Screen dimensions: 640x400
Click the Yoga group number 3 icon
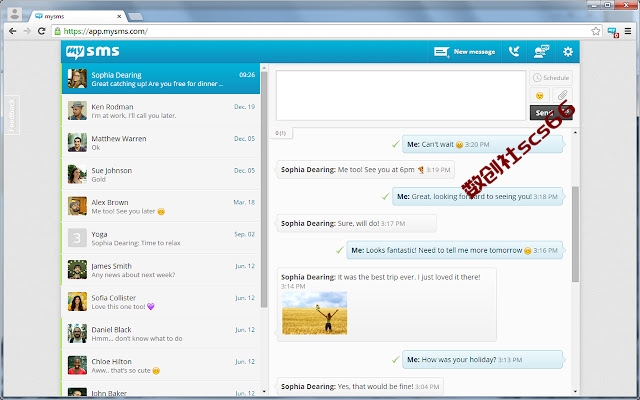click(77, 238)
